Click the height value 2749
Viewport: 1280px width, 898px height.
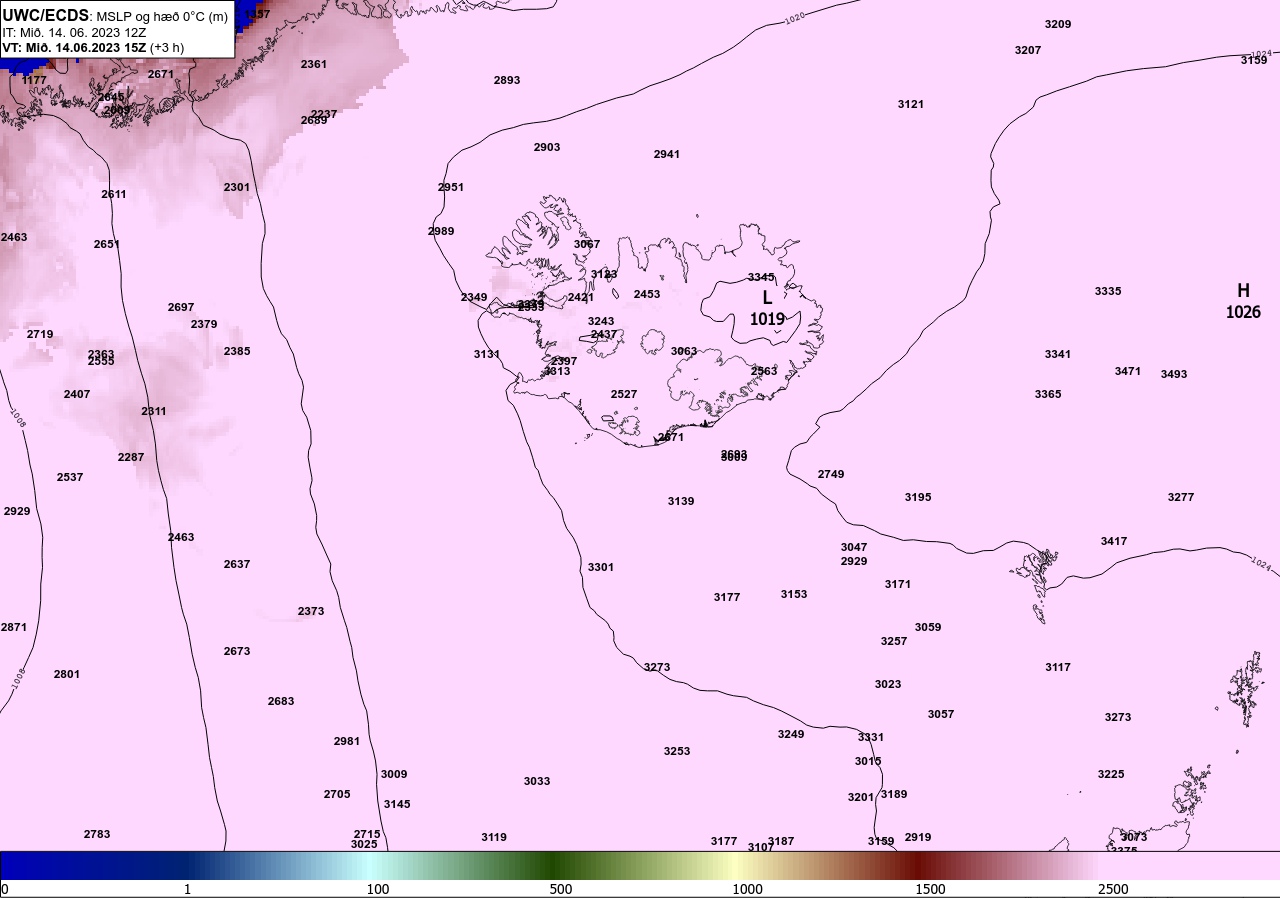831,474
